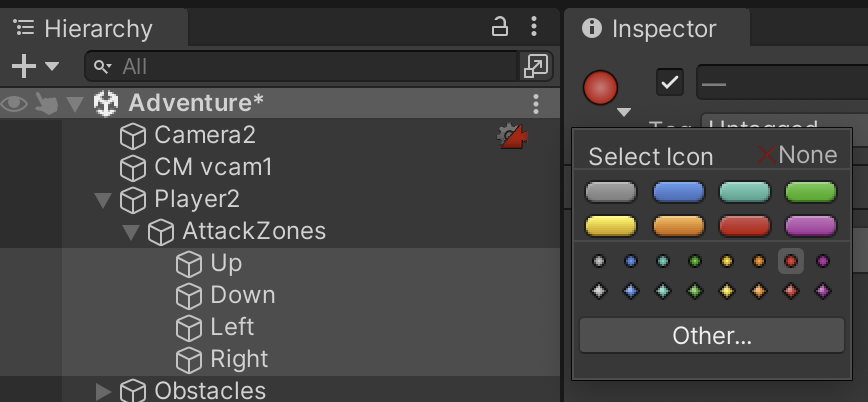Select the green label icon swatch
This screenshot has width=868, height=402.
click(x=810, y=191)
